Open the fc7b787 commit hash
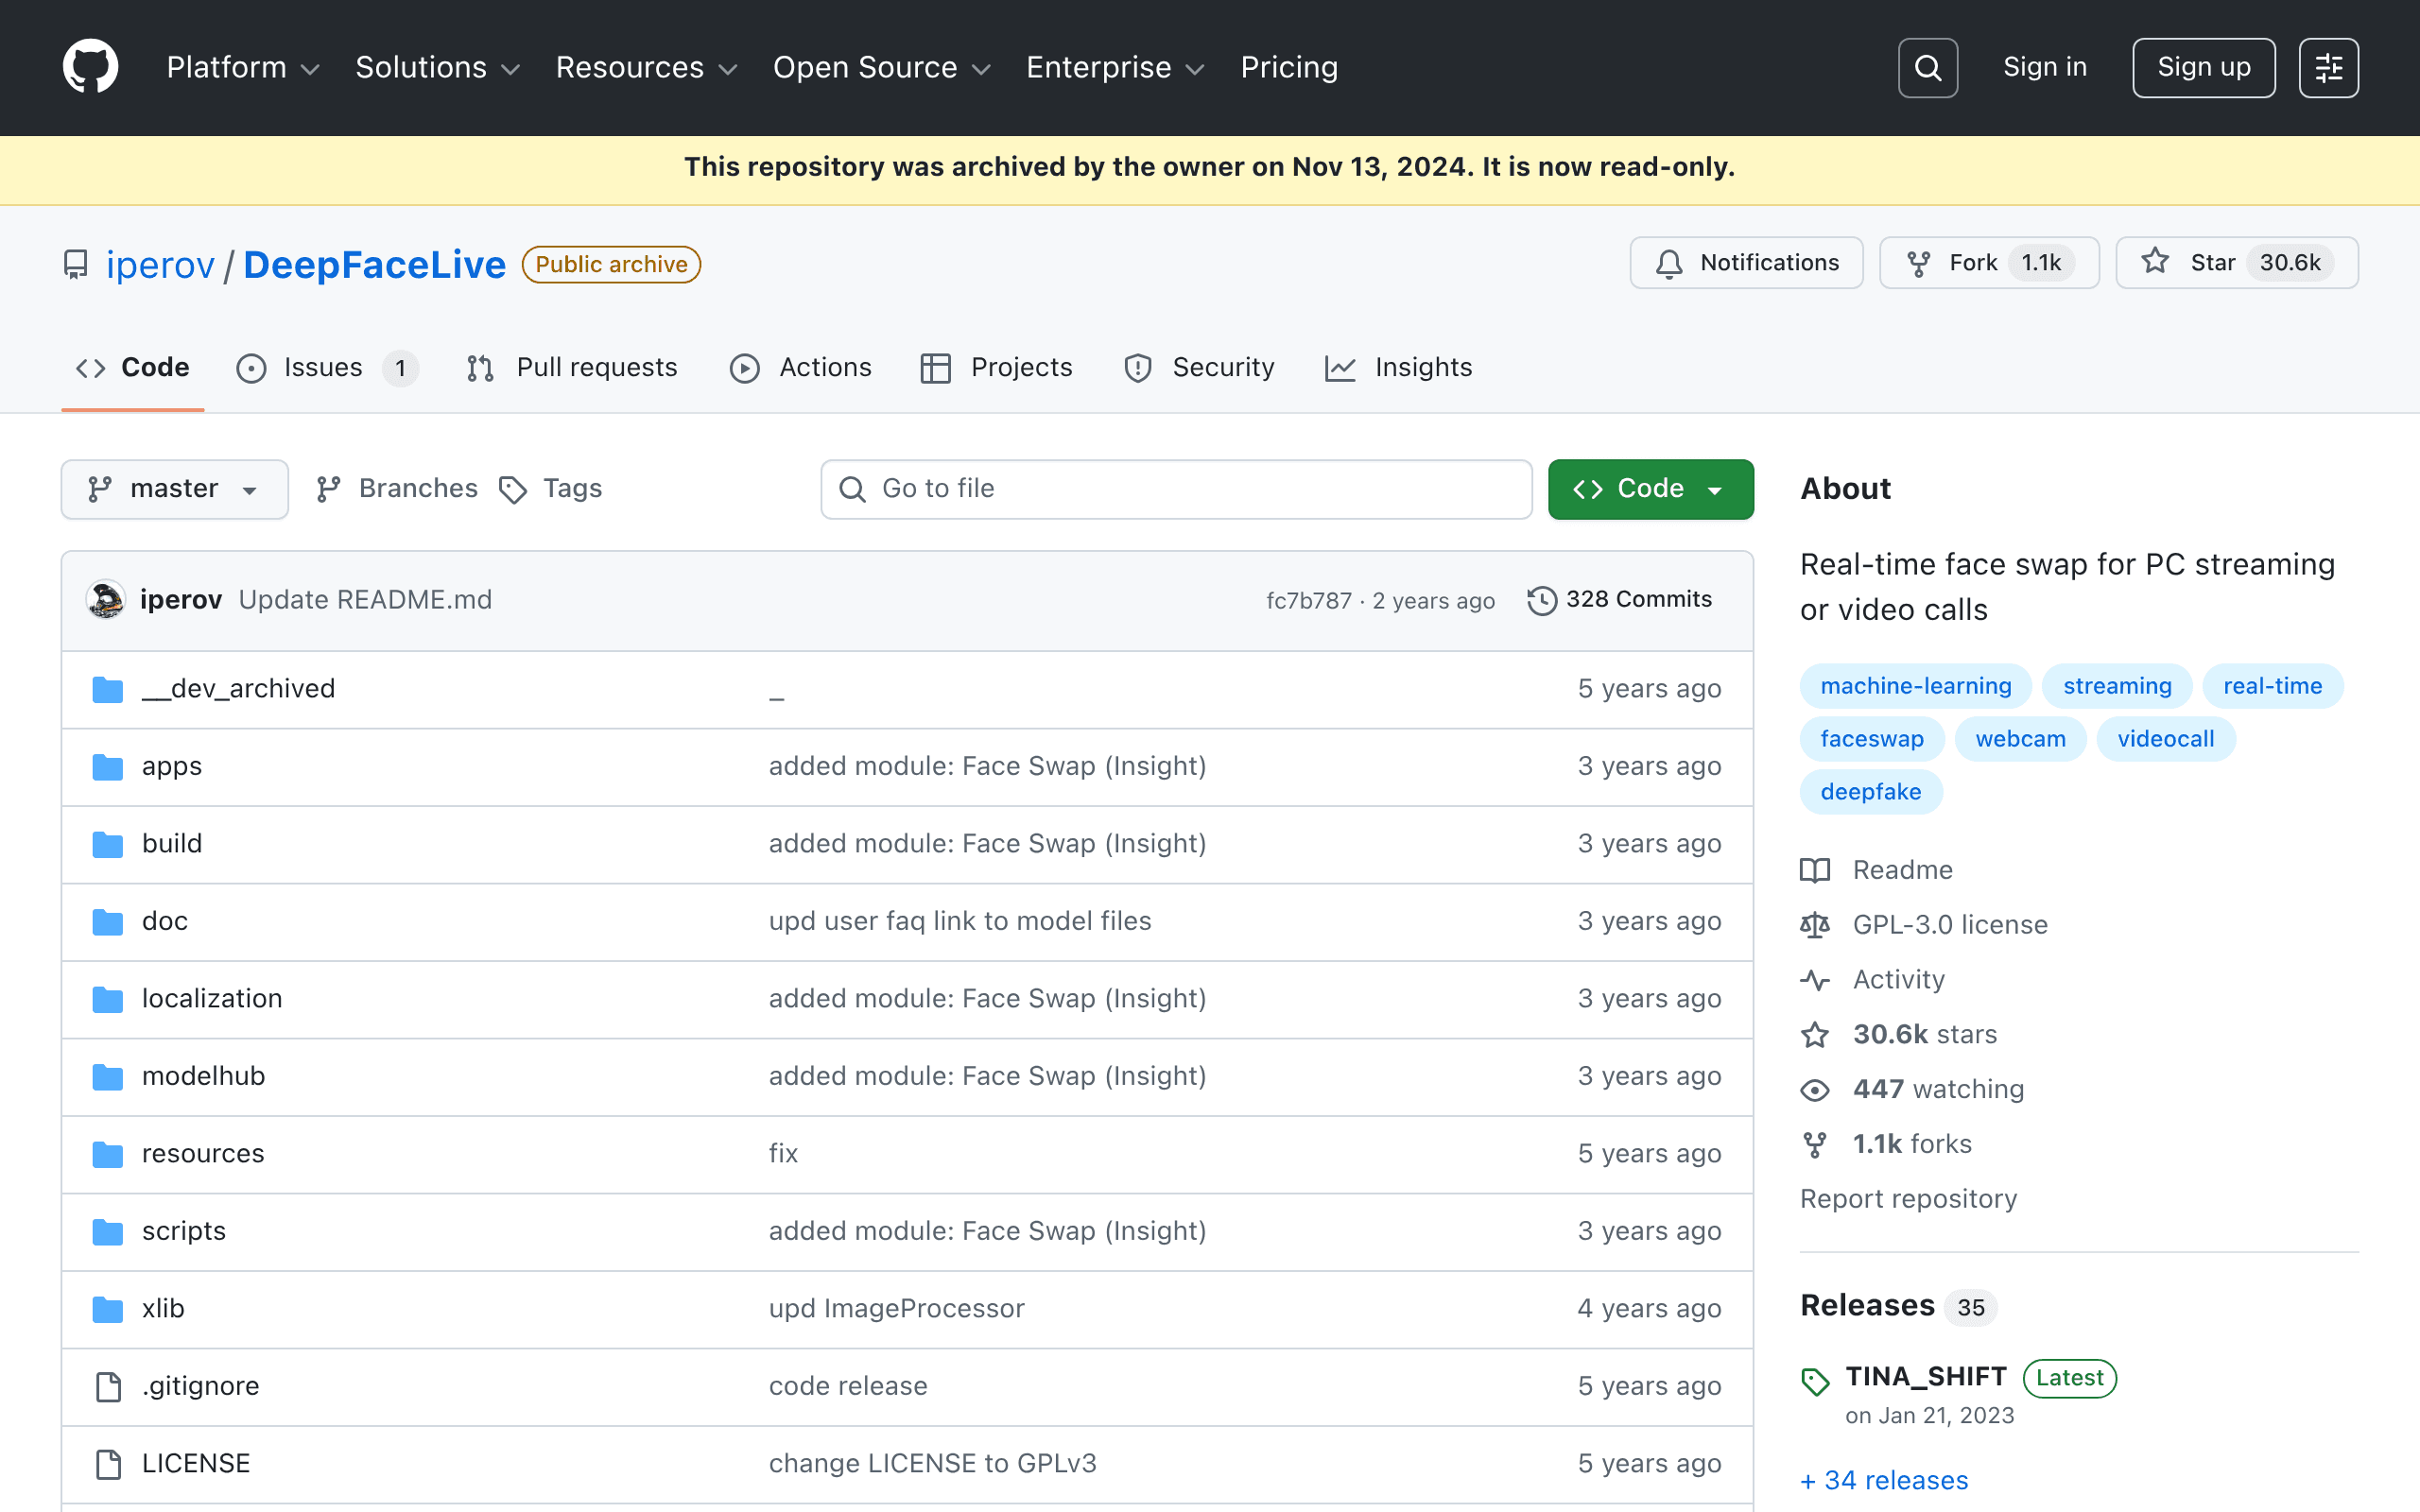This screenshot has width=2420, height=1512. pos(1308,601)
